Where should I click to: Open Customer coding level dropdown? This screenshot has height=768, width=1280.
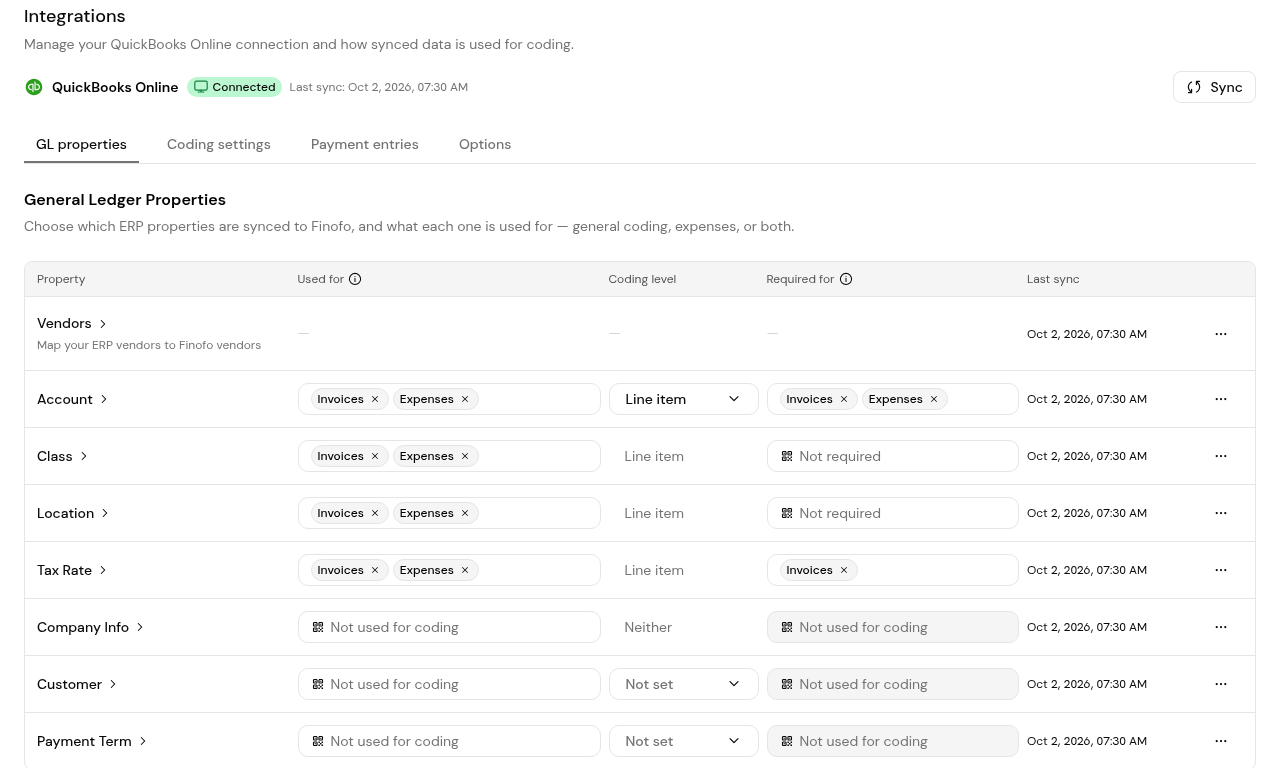[684, 684]
